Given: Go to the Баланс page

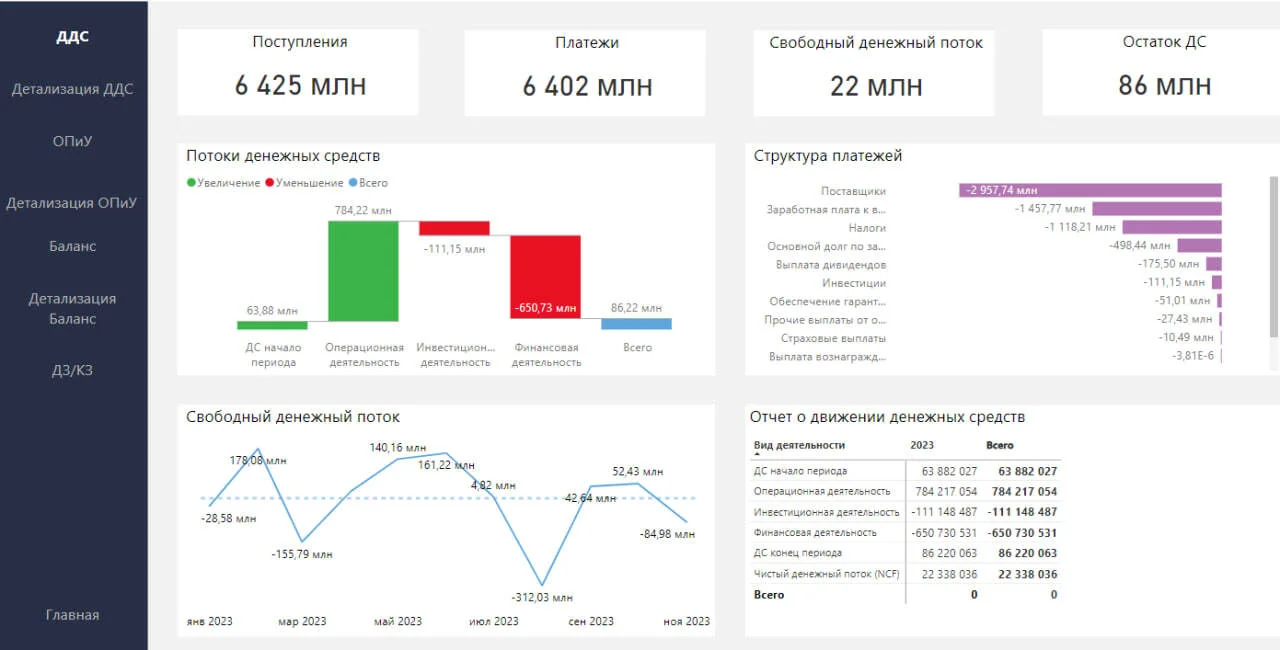Looking at the screenshot, I should (72, 246).
